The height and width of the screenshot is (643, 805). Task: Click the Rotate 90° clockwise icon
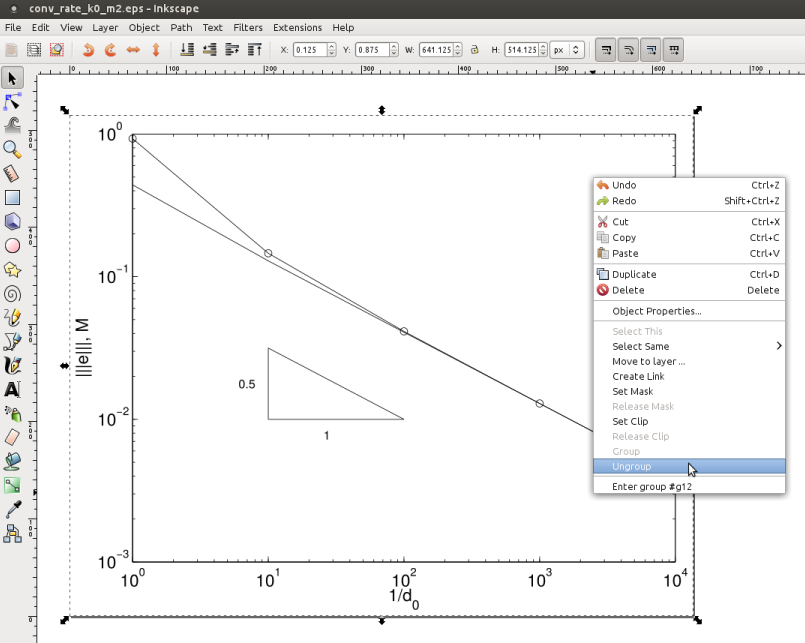[x=109, y=49]
